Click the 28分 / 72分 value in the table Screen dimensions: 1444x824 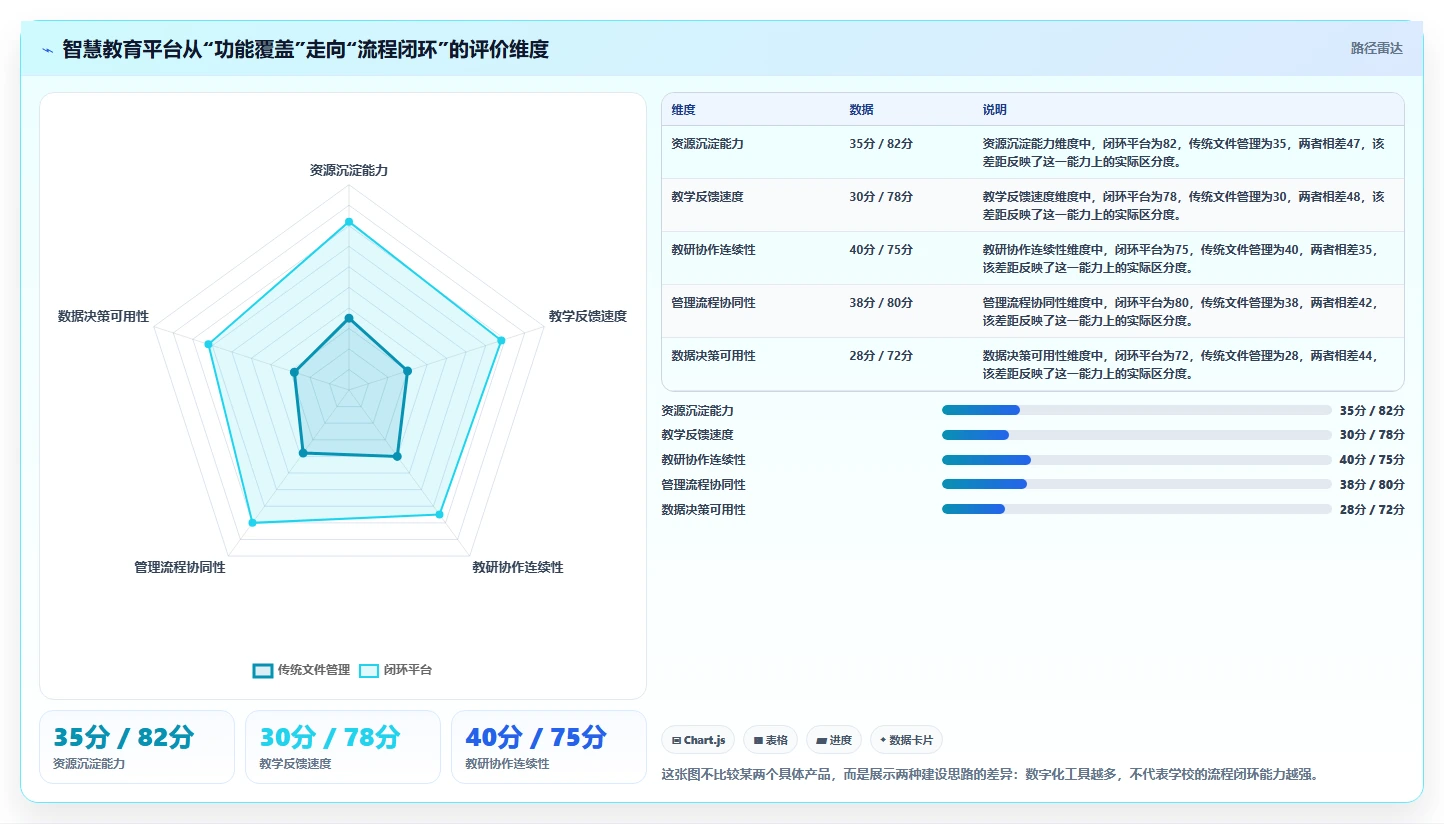(881, 356)
